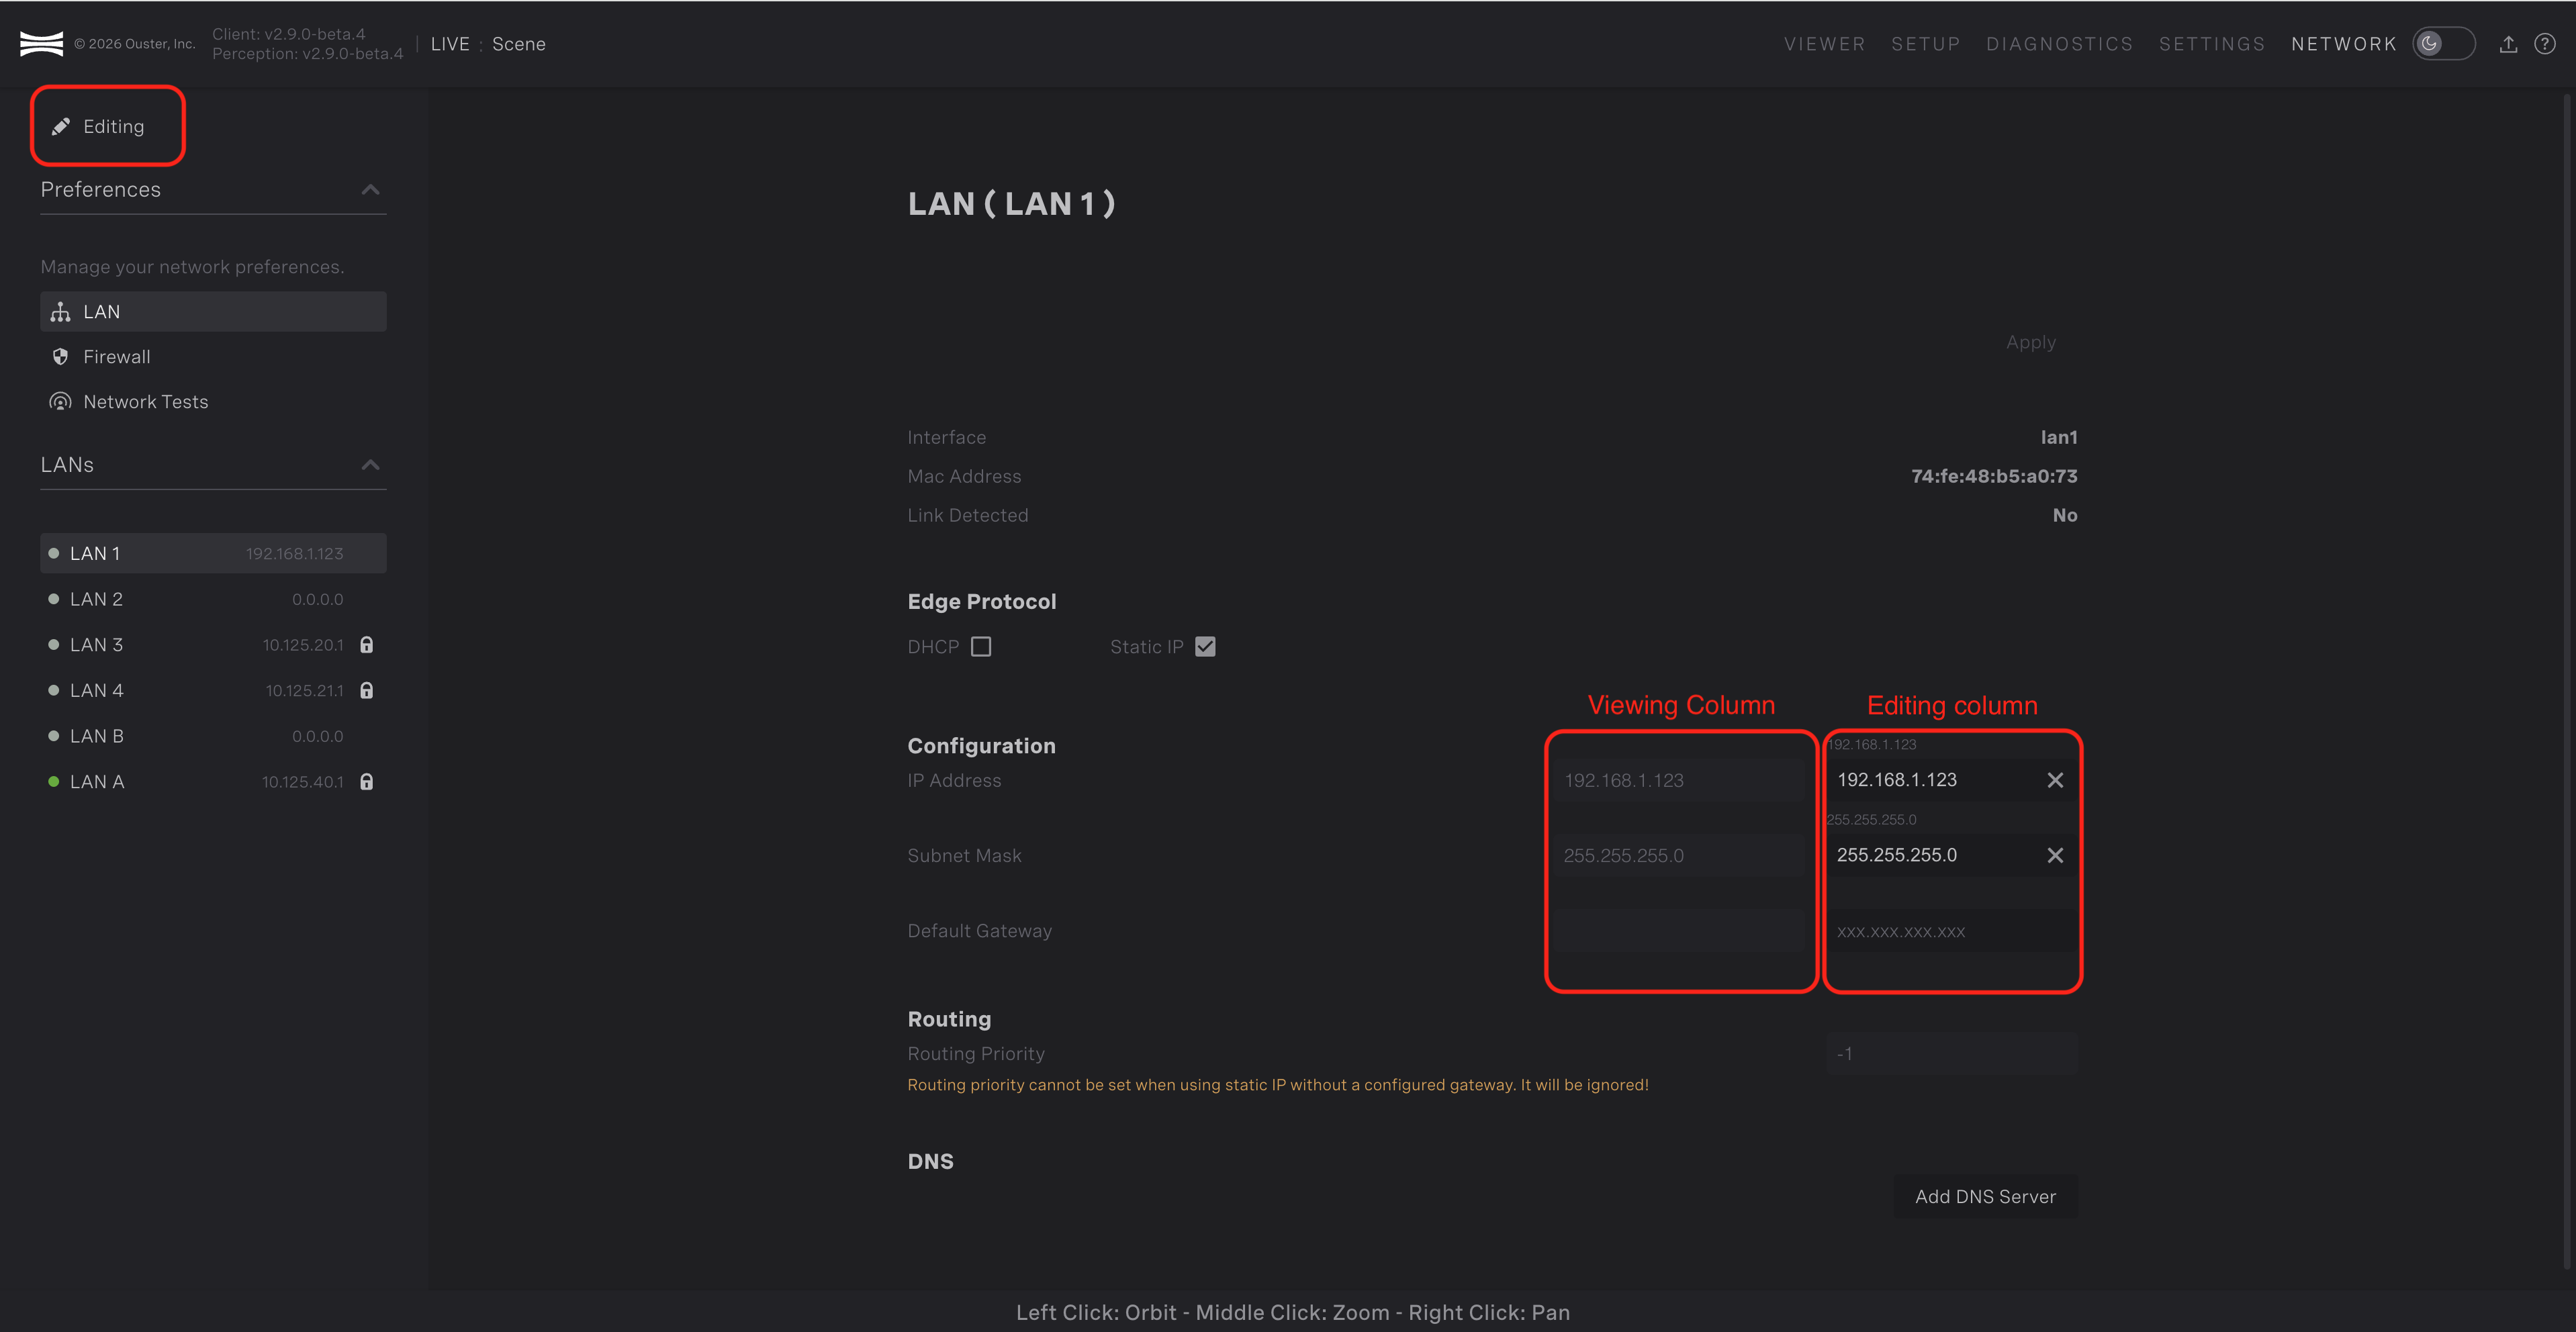Collapse the LANs section
The image size is (2576, 1332).
click(370, 465)
